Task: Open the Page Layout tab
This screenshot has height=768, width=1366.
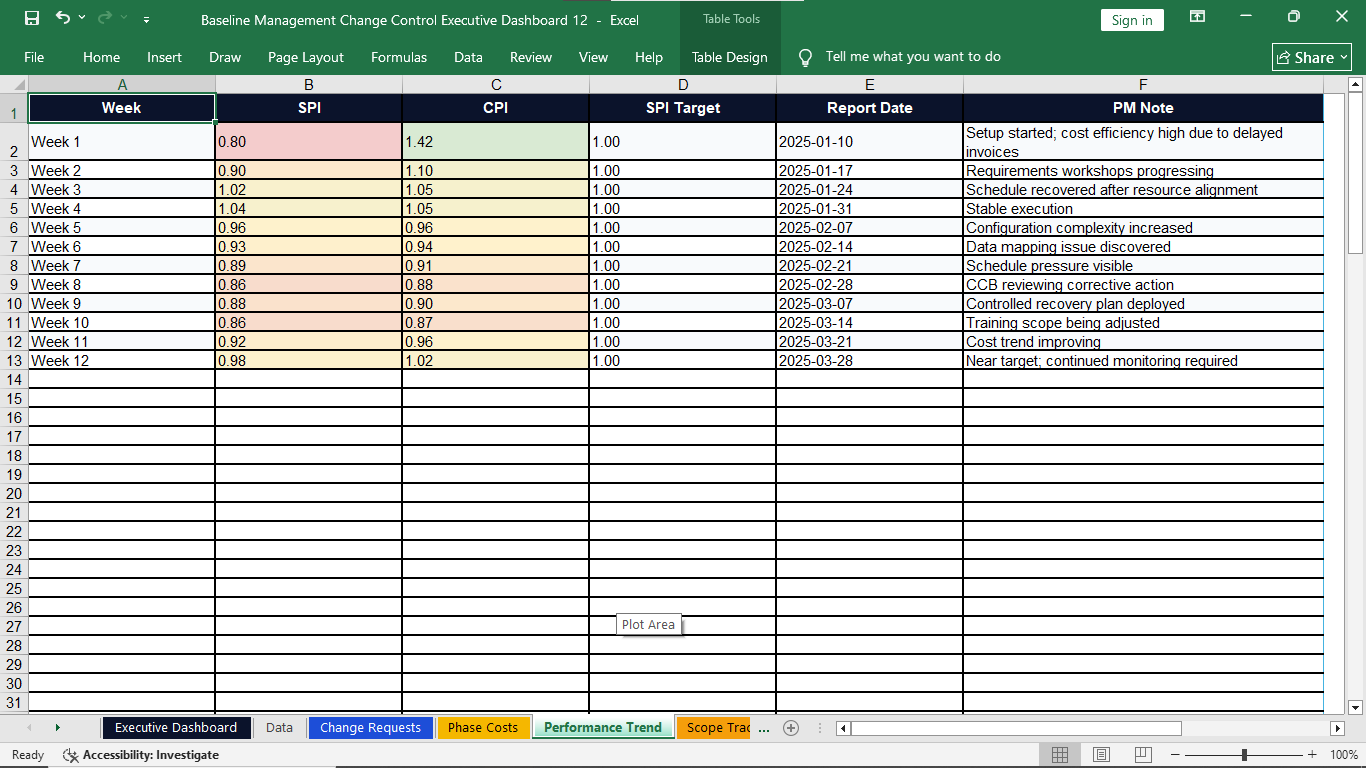Action: coord(306,57)
